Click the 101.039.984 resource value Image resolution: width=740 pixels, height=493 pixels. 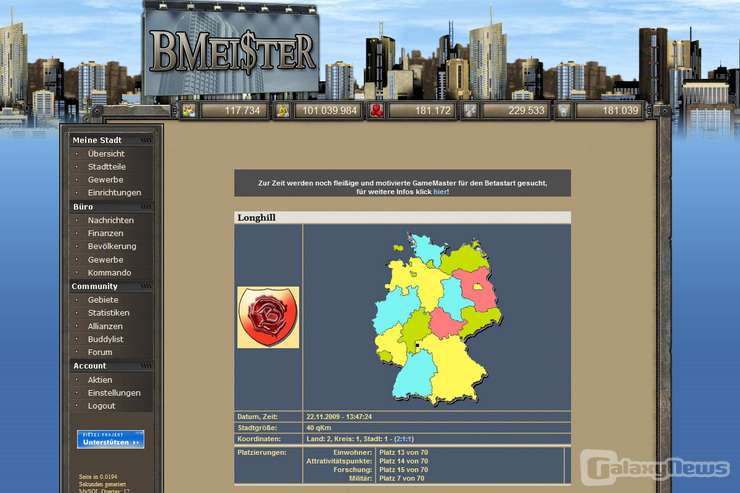coord(329,111)
